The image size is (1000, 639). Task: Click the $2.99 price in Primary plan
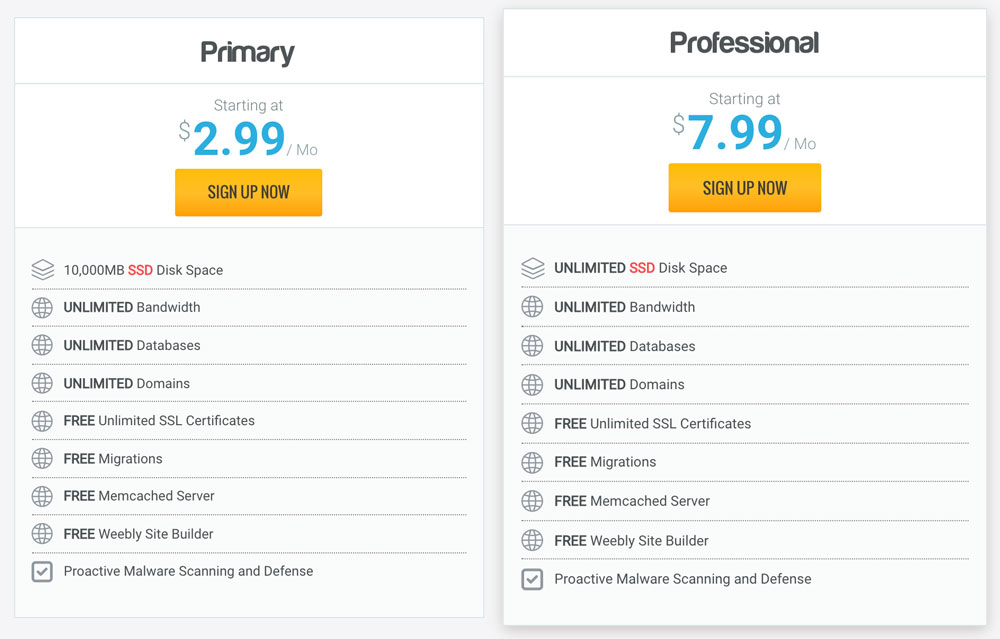tap(233, 138)
